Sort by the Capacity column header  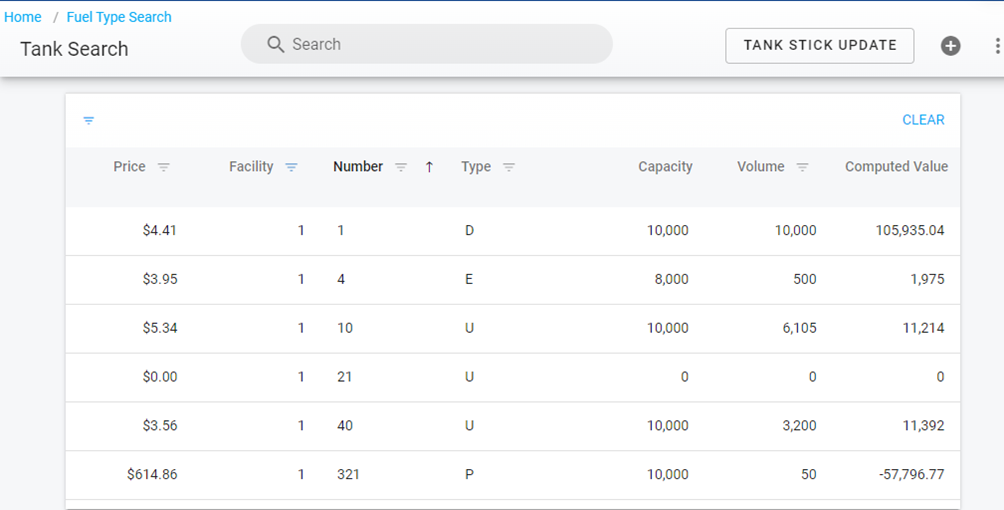tap(665, 167)
